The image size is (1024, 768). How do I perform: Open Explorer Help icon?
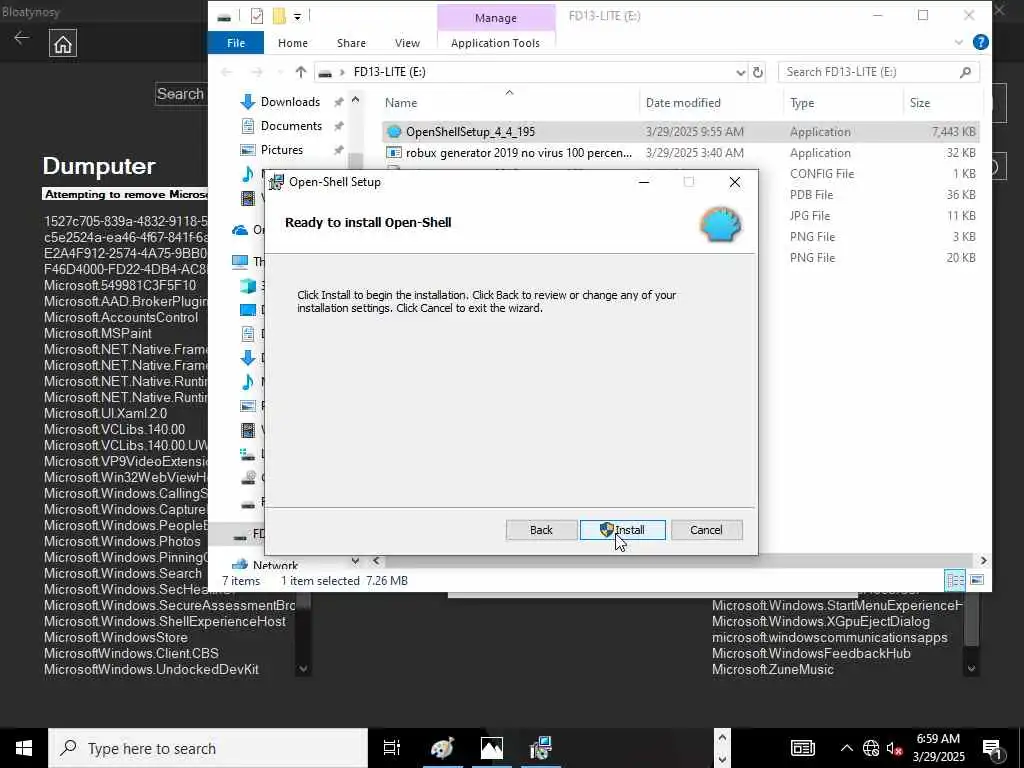click(980, 42)
